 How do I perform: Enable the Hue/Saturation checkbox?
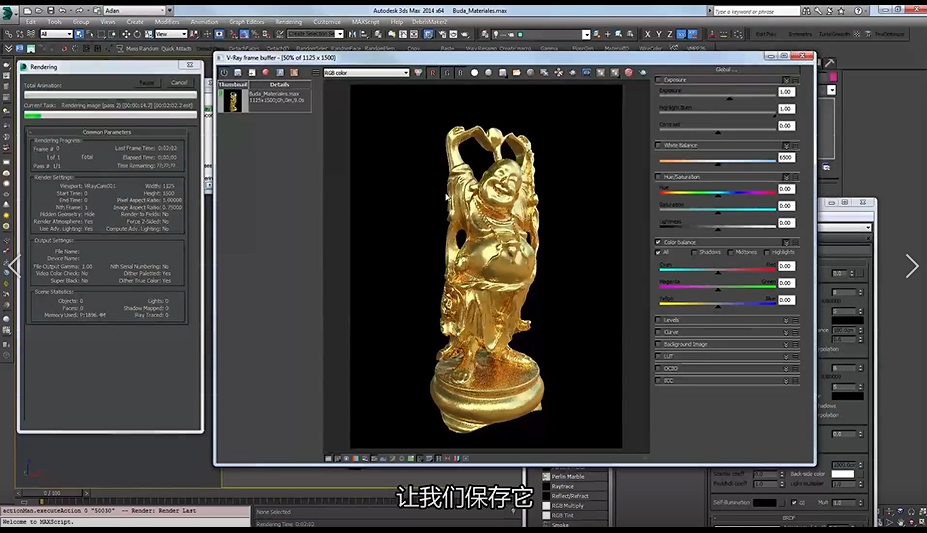(x=659, y=177)
